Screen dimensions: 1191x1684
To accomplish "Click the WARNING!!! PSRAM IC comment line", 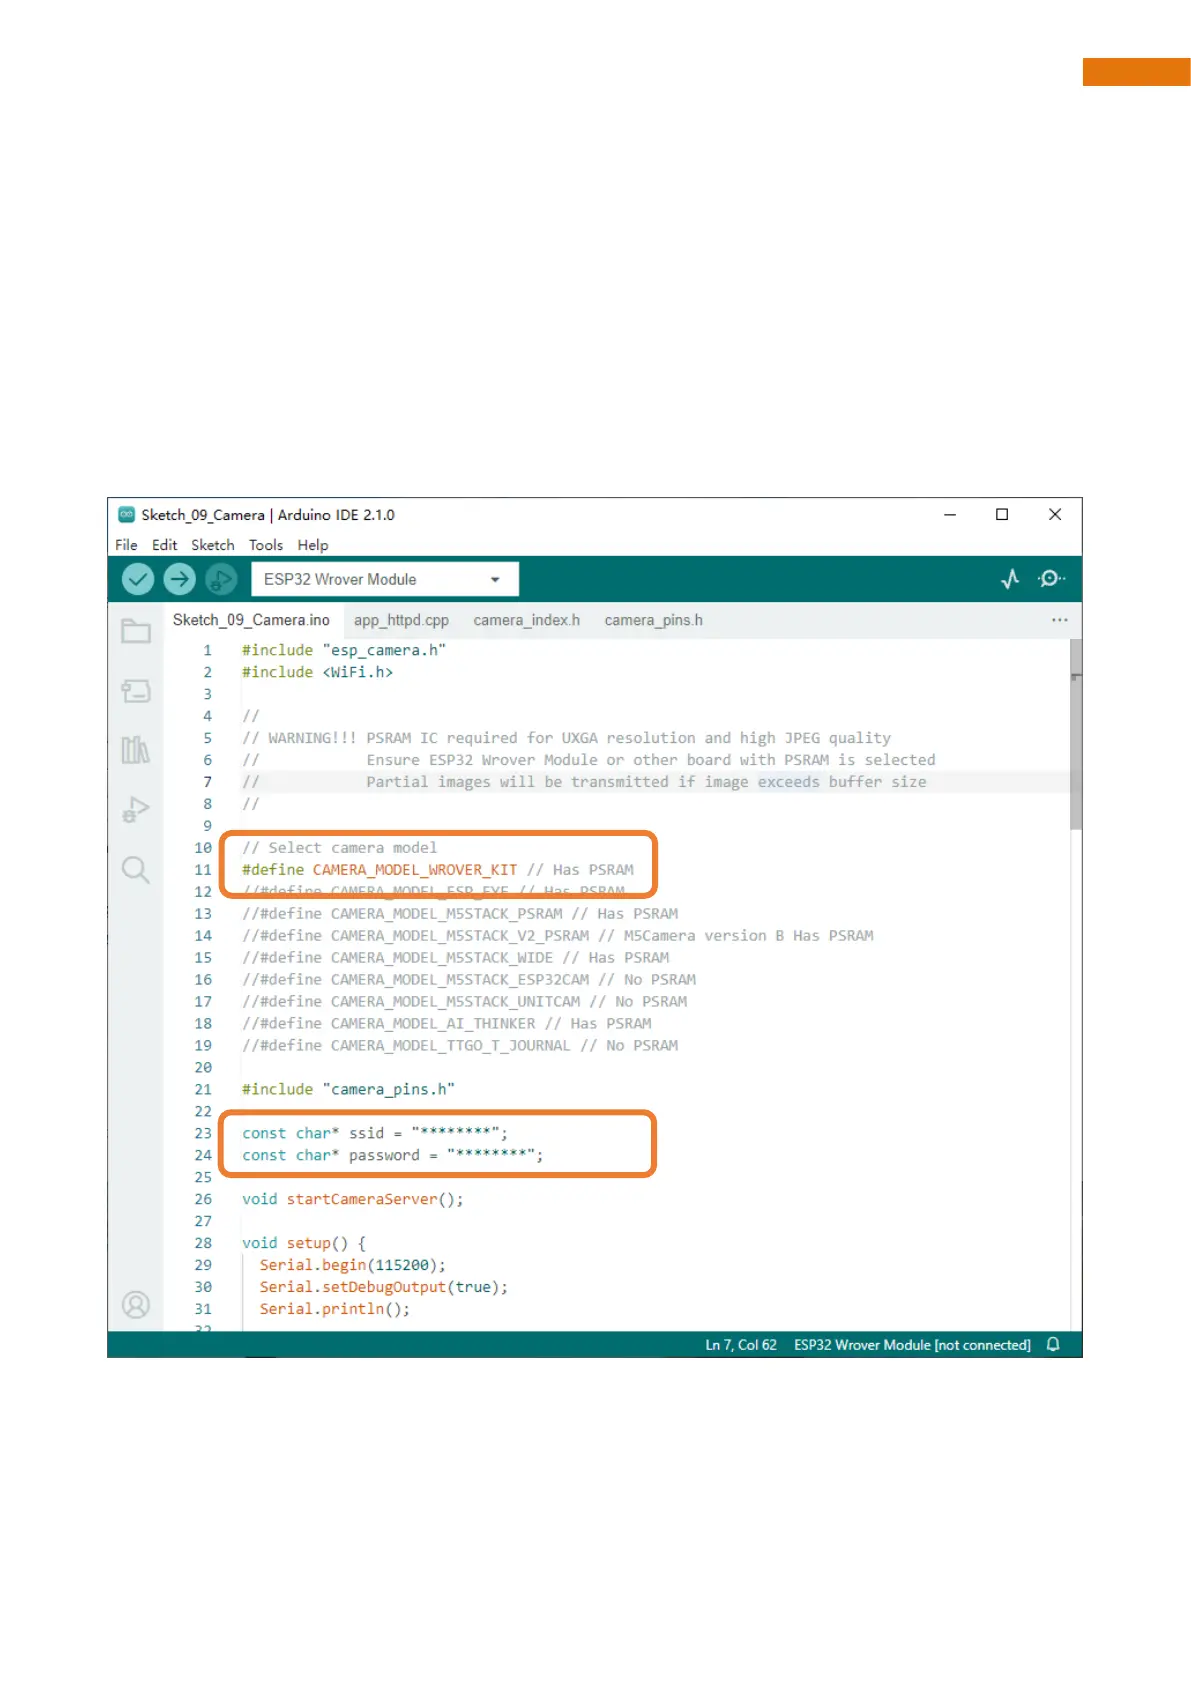I will (566, 738).
